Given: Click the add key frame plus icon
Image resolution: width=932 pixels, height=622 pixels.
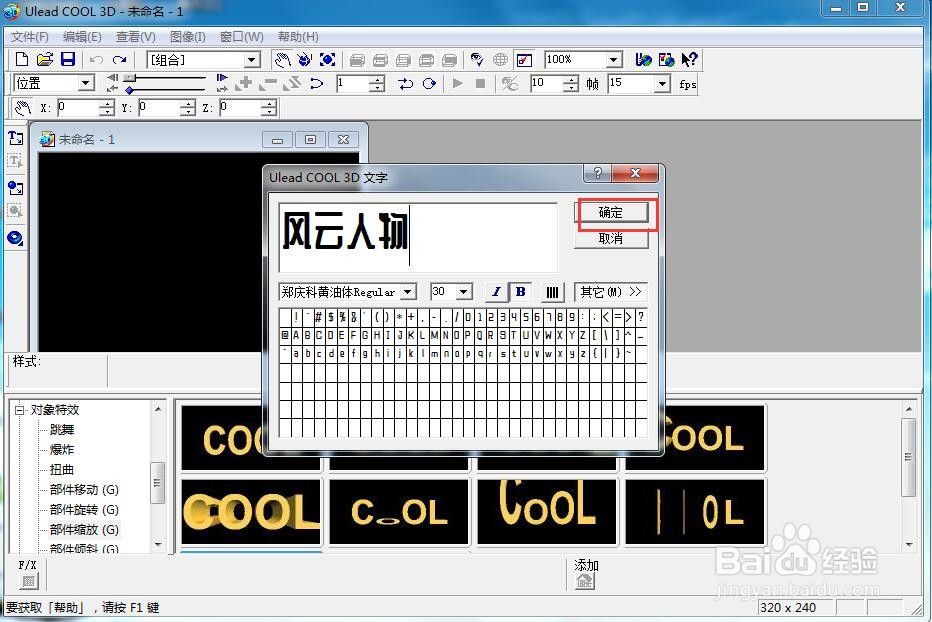Looking at the screenshot, I should 244,83.
